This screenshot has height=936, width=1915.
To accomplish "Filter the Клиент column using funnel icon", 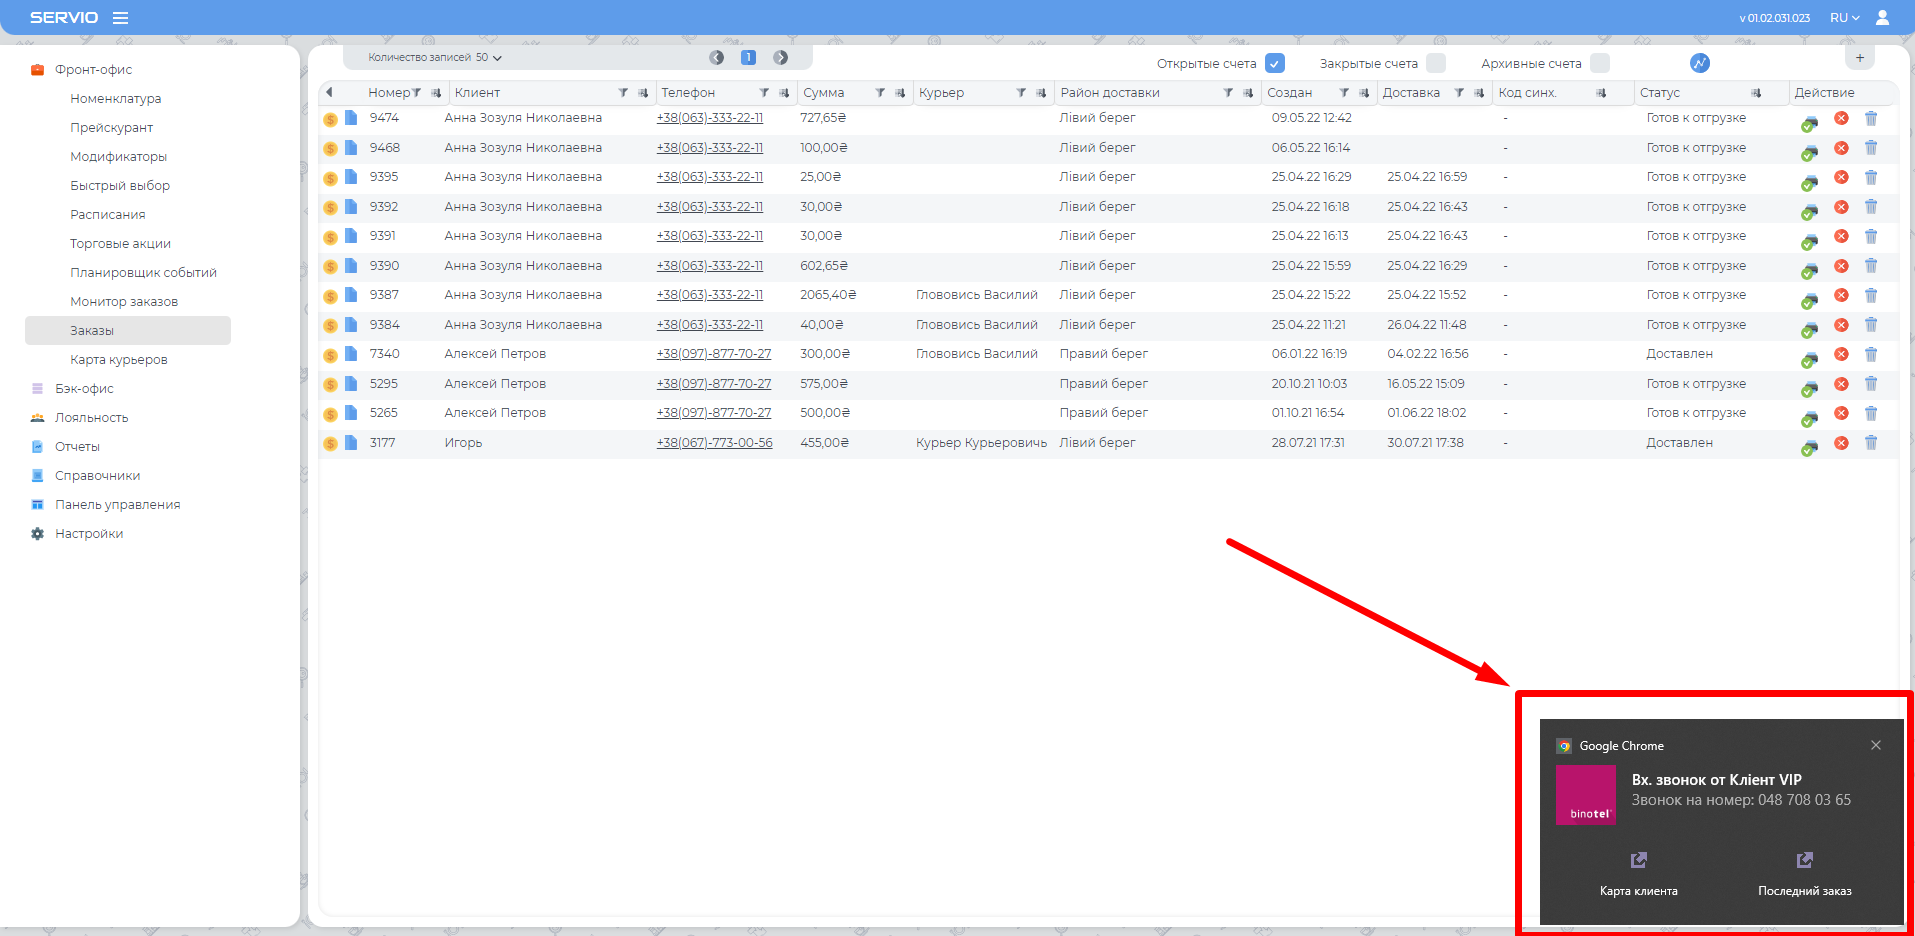I will [x=623, y=93].
